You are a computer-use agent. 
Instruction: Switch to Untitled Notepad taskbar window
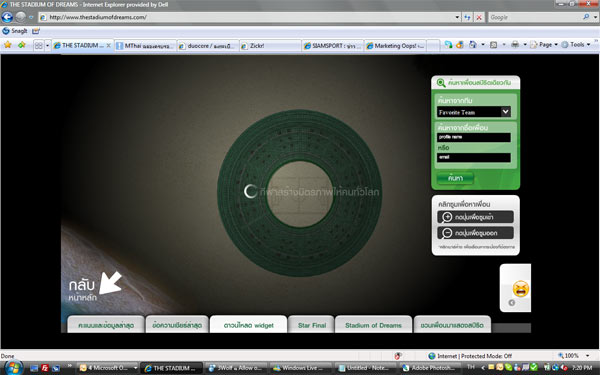tap(366, 368)
